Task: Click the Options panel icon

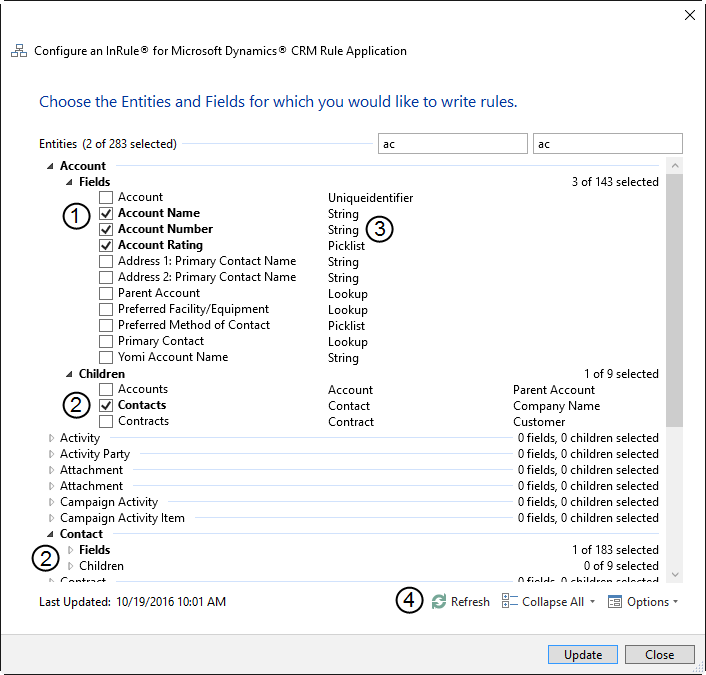Action: click(615, 602)
